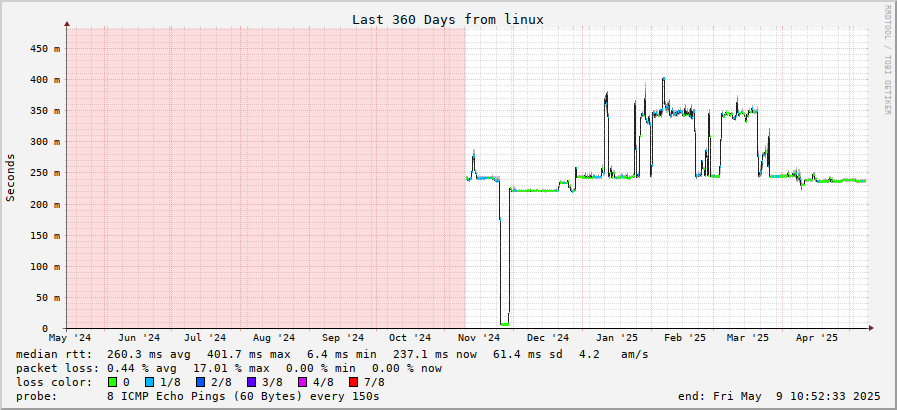Click the red arrow atop the y-axis
This screenshot has height=410, width=897.
coord(67,24)
